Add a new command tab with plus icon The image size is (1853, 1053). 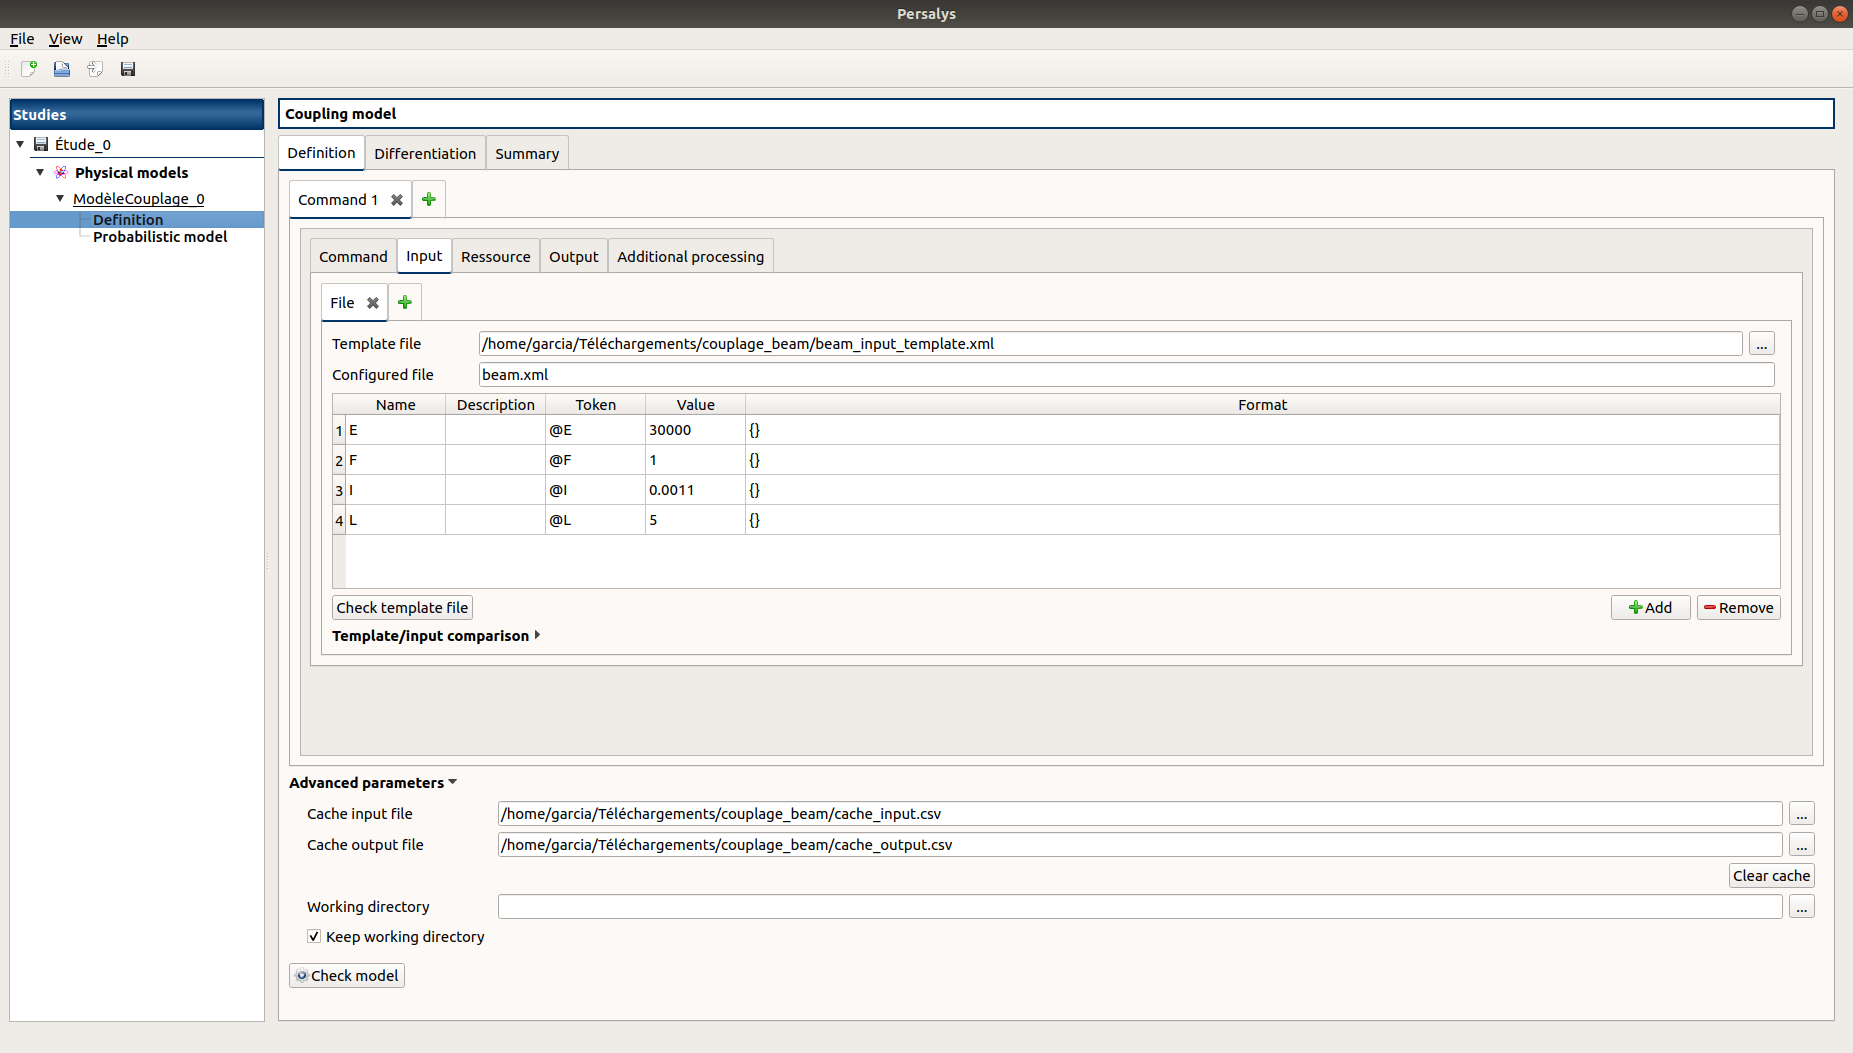point(429,200)
